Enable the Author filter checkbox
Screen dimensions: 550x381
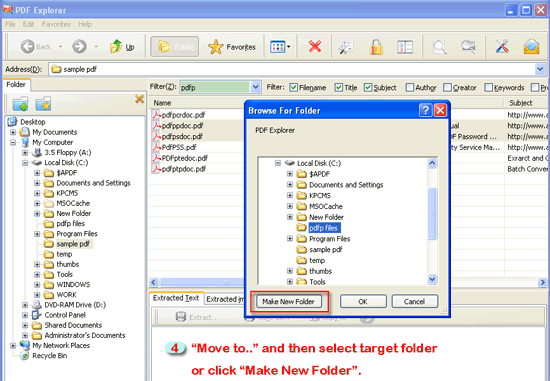409,87
